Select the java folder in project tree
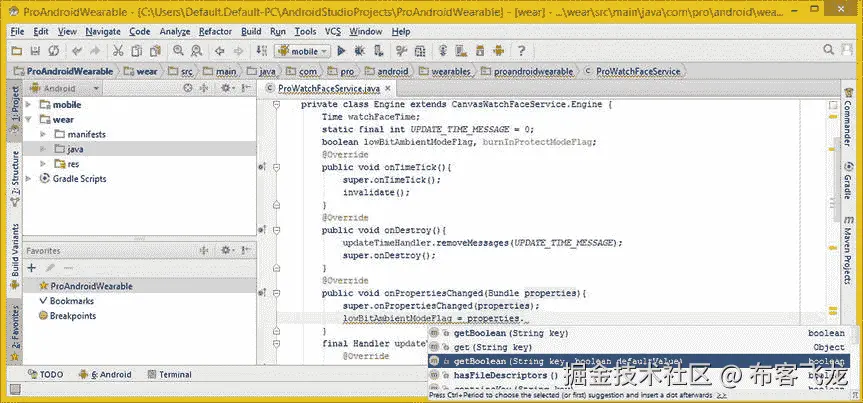 [x=139, y=149]
